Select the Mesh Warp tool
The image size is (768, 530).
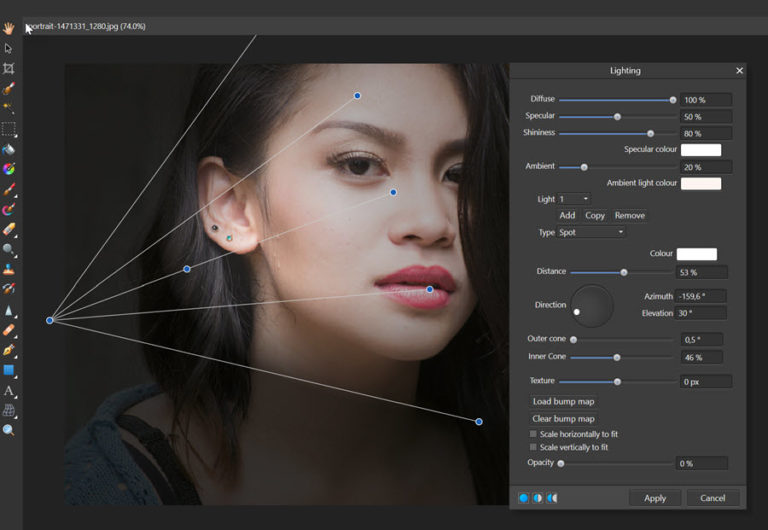point(8,410)
